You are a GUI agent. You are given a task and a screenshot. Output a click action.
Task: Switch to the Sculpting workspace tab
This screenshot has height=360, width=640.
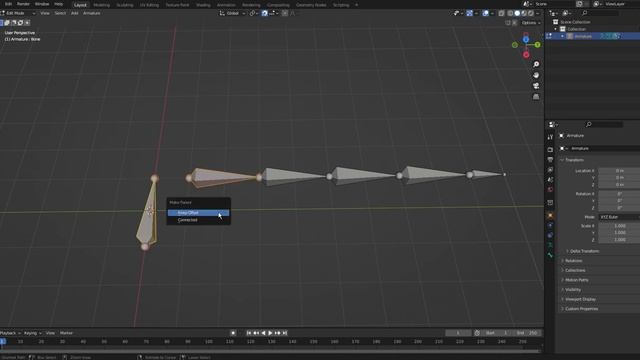125,5
